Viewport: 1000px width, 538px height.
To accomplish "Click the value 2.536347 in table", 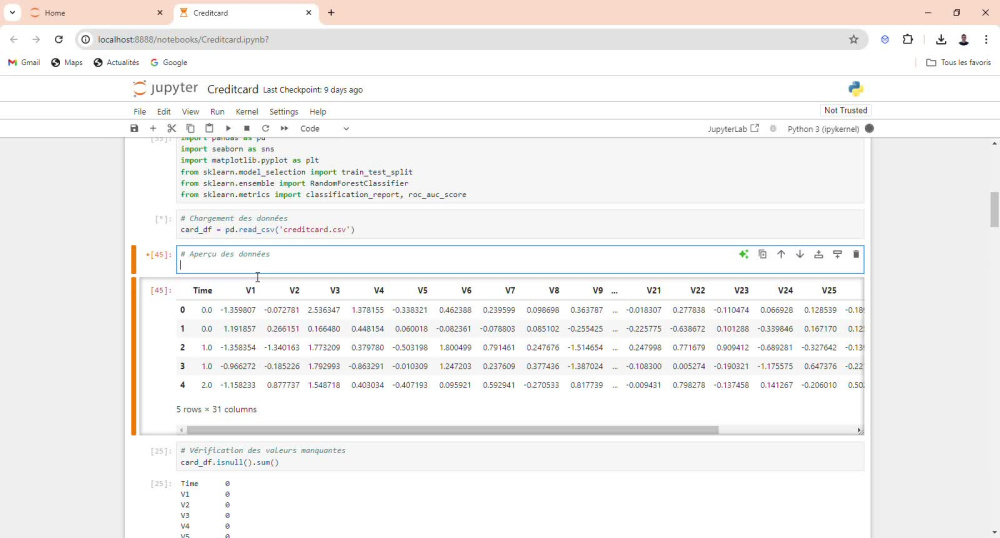I will pyautogui.click(x=324, y=310).
